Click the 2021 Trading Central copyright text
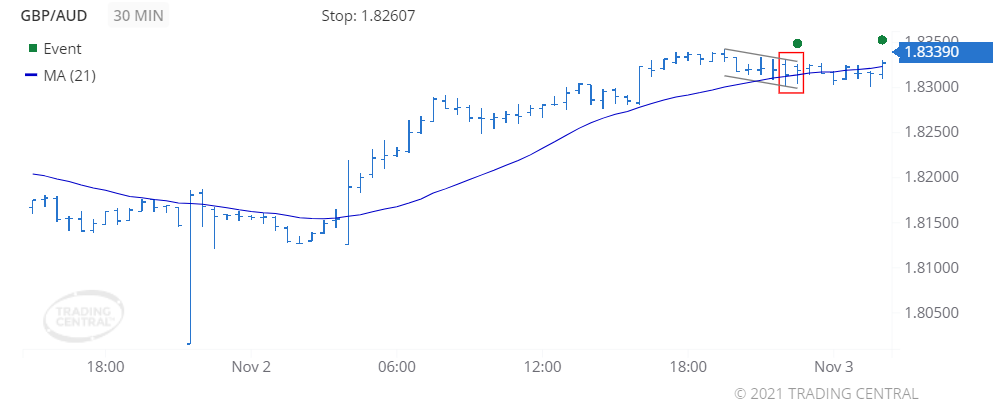 [x=826, y=394]
